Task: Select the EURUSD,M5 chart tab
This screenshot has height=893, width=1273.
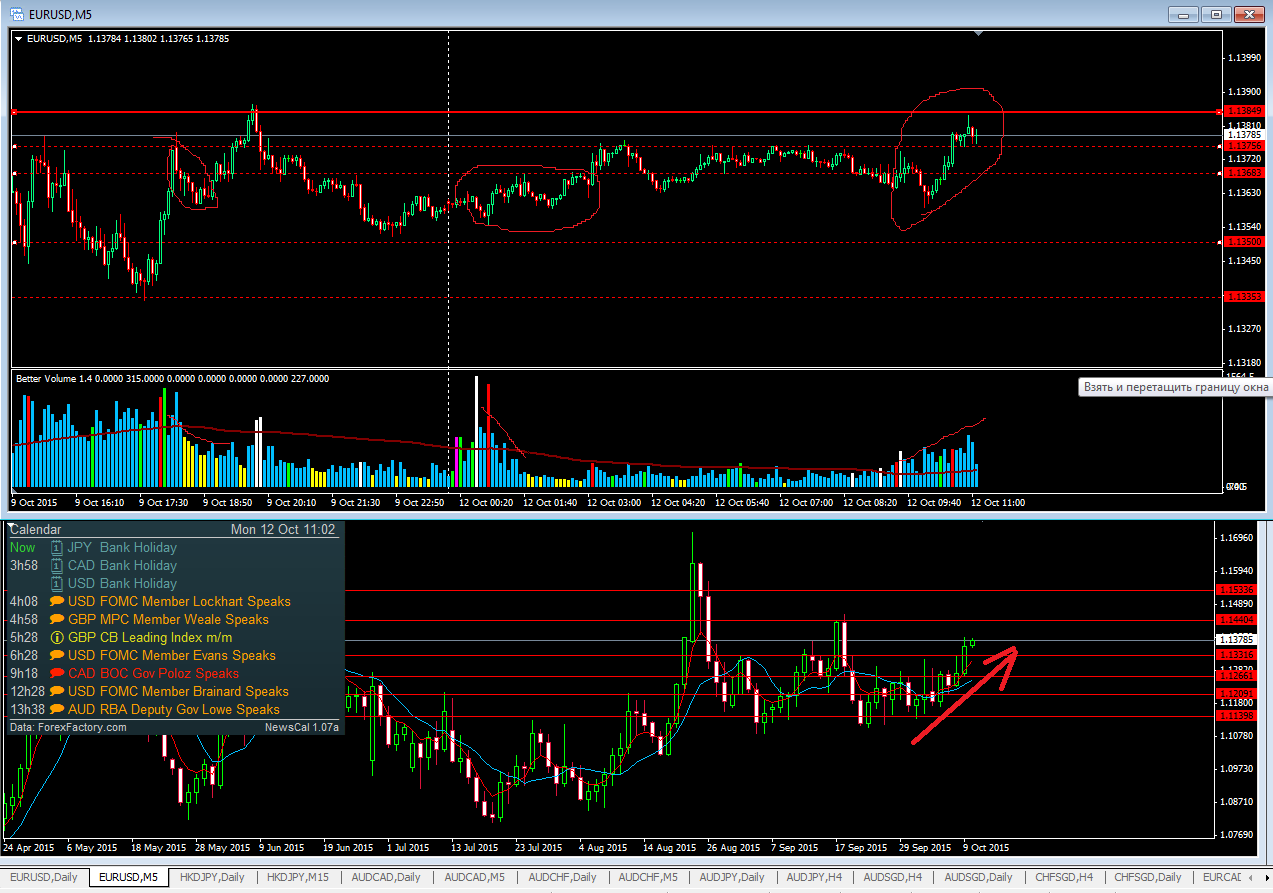Action: pos(129,877)
